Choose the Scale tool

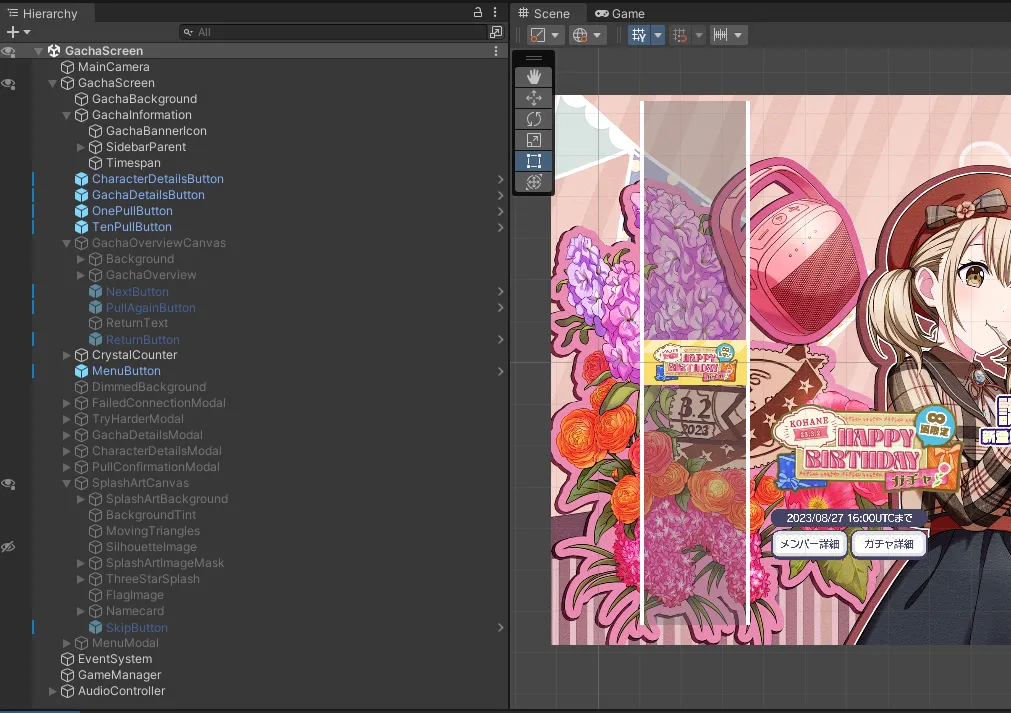[533, 139]
